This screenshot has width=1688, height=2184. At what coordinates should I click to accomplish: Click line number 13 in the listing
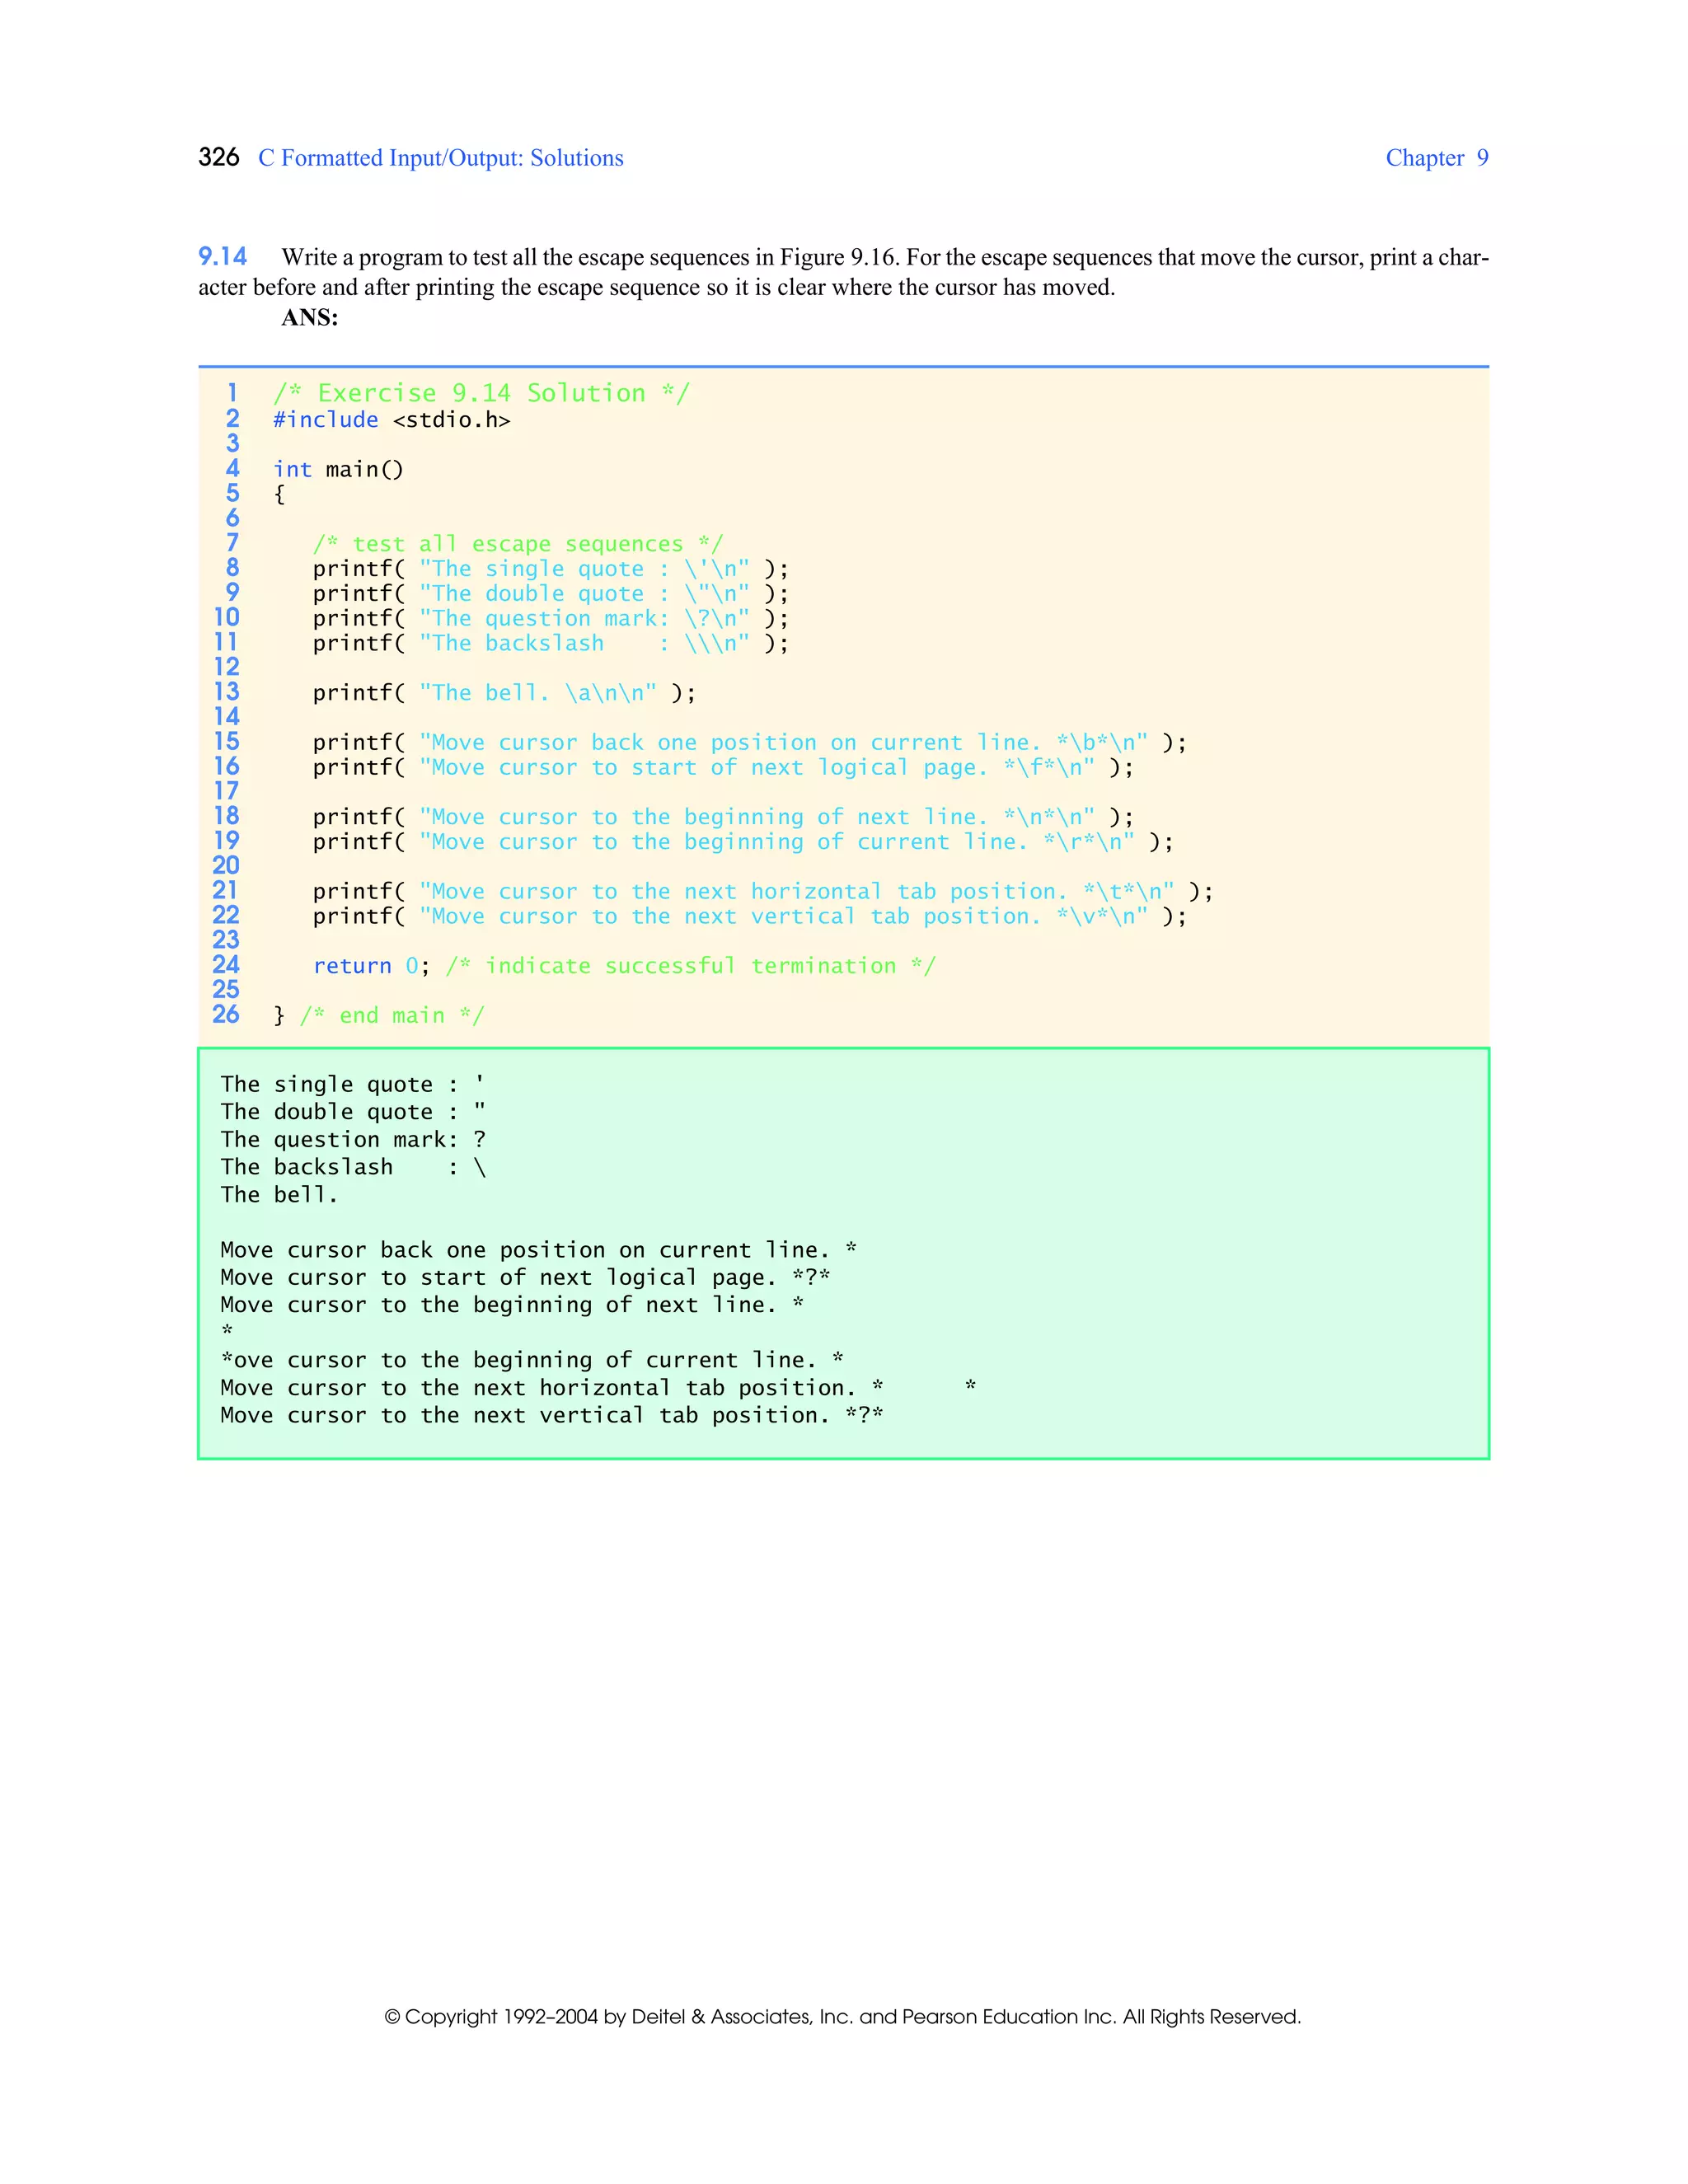pos(226,692)
